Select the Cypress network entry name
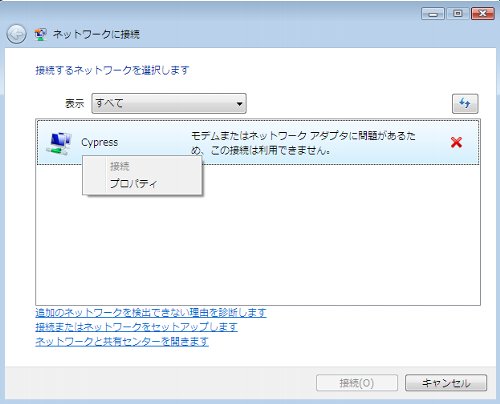500x404 pixels. point(100,142)
